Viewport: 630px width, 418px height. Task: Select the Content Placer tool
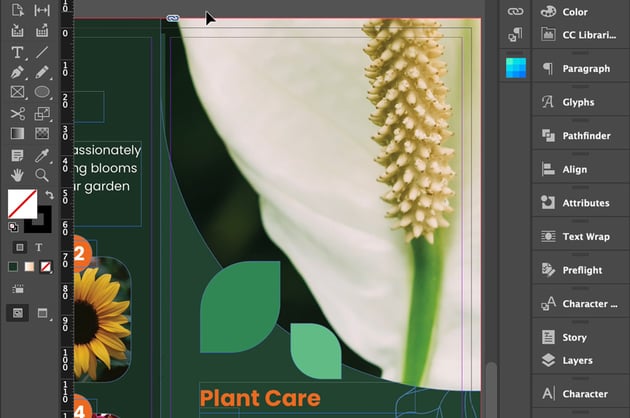(42, 31)
